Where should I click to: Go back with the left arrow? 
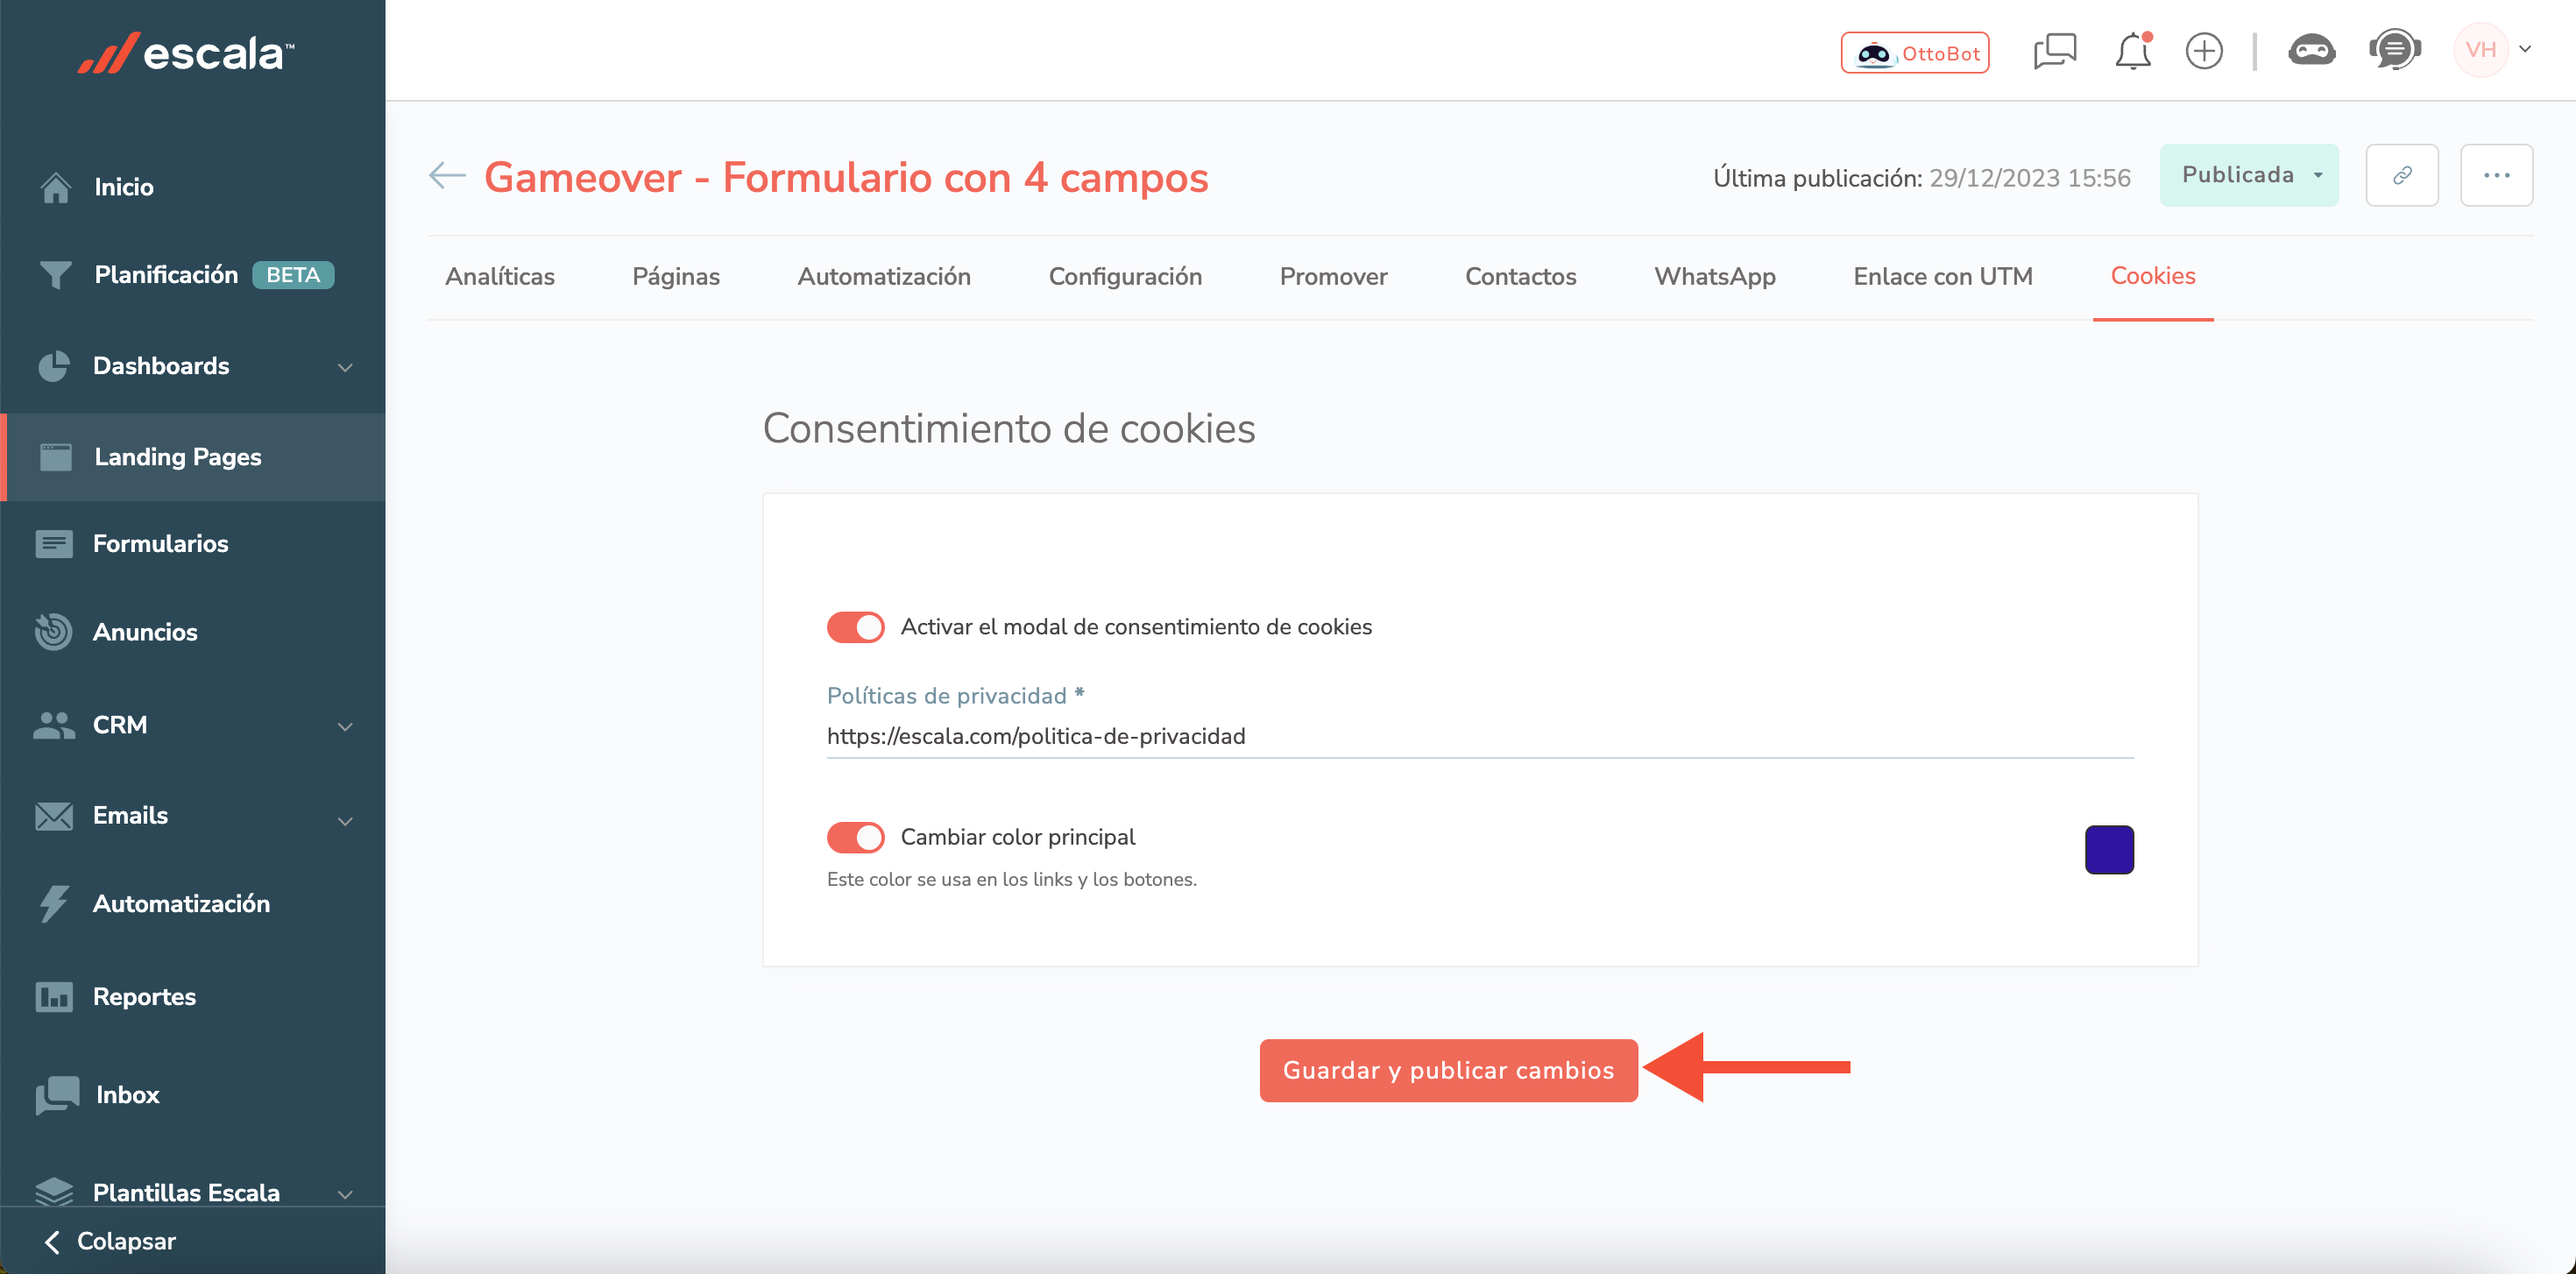[447, 176]
